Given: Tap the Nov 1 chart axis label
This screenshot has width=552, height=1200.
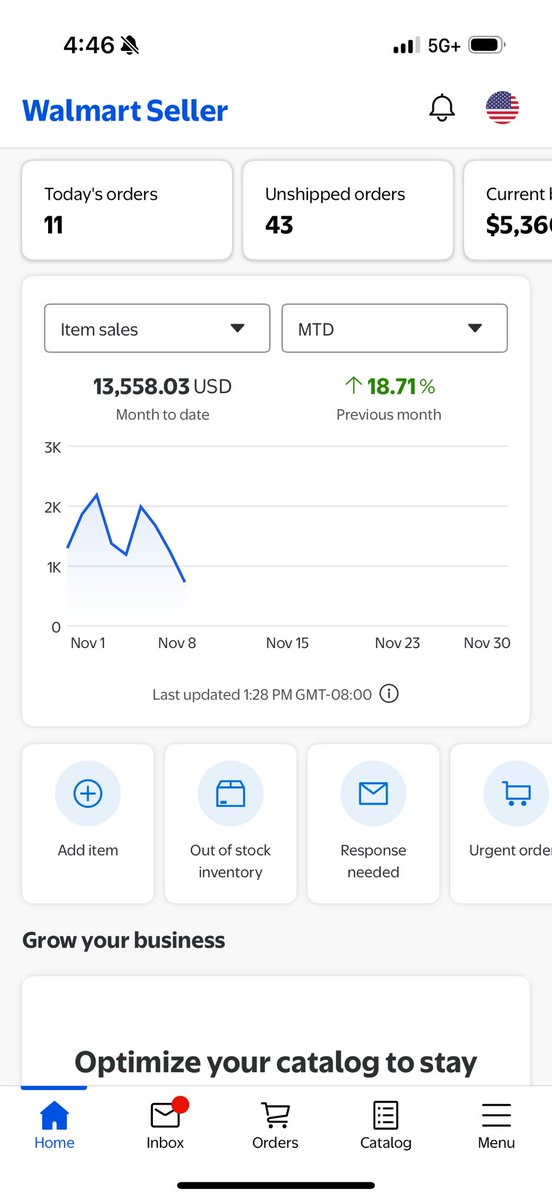Looking at the screenshot, I should click(x=87, y=643).
